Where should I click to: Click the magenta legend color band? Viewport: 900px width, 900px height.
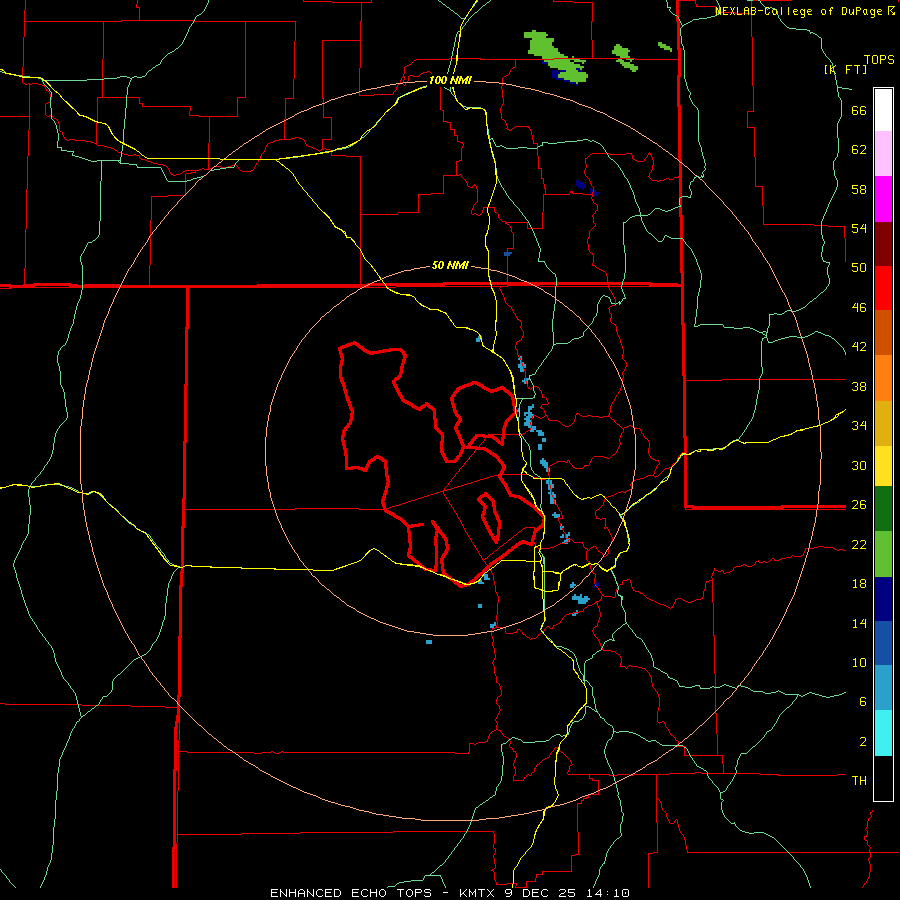click(883, 199)
